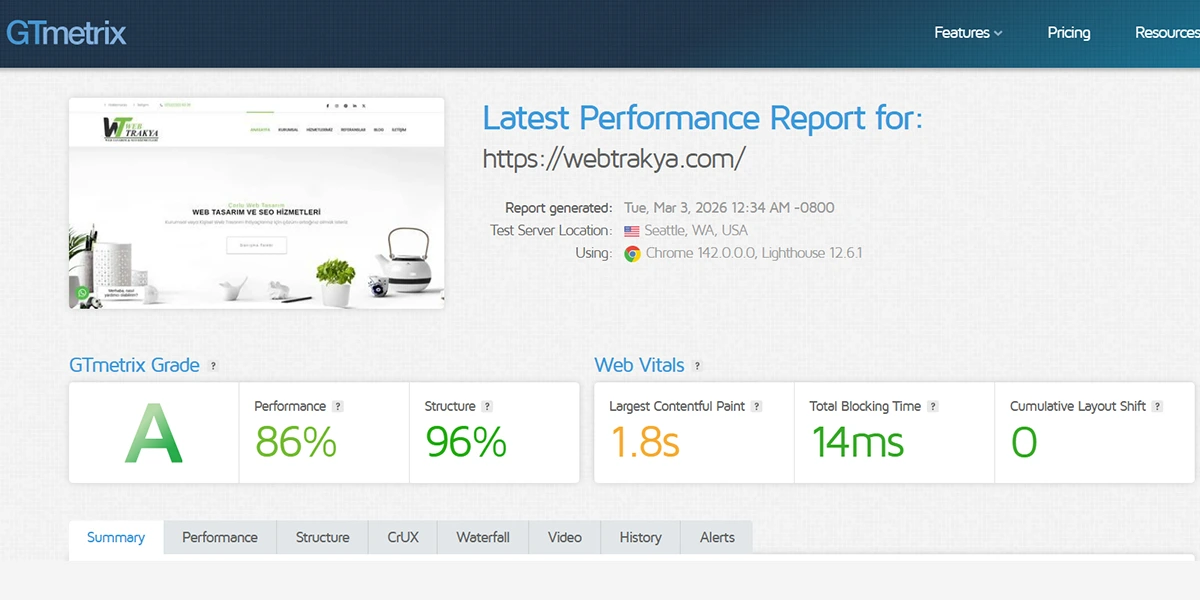Image resolution: width=1200 pixels, height=600 pixels.
Task: Click help icon for Cumulative Layout Shift
Action: 1157,407
